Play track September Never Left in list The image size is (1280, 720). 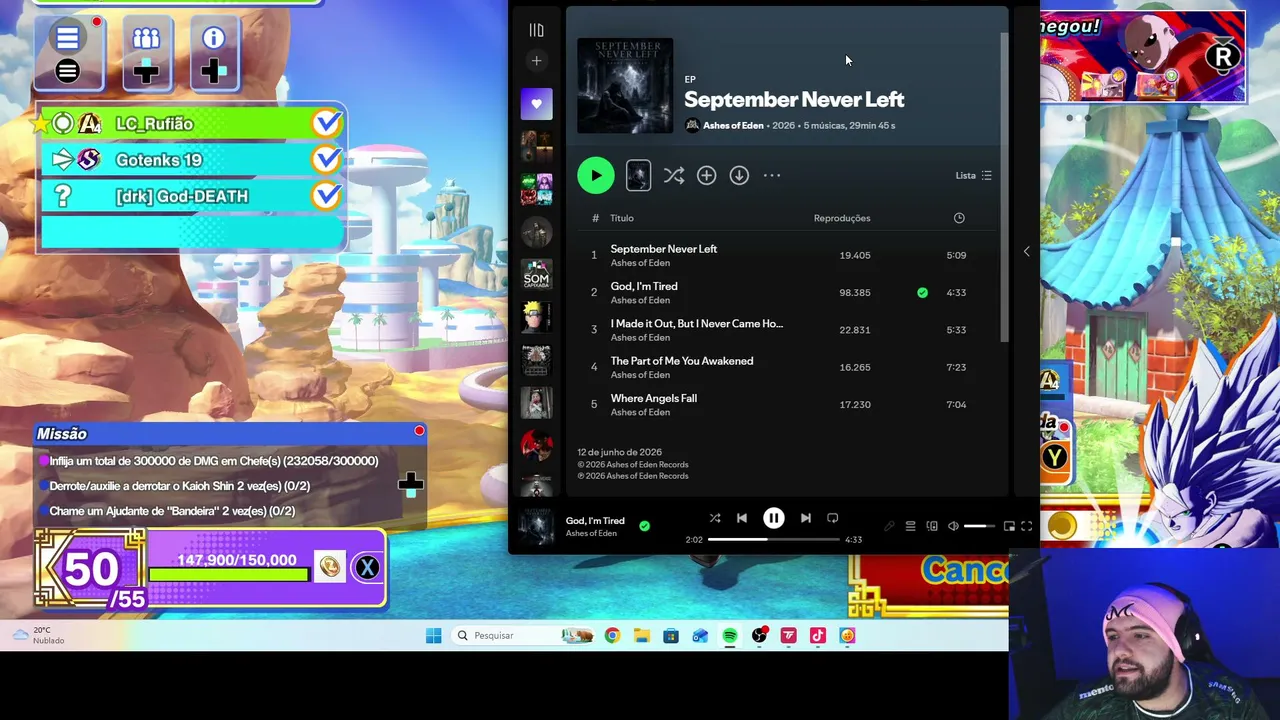click(x=788, y=255)
